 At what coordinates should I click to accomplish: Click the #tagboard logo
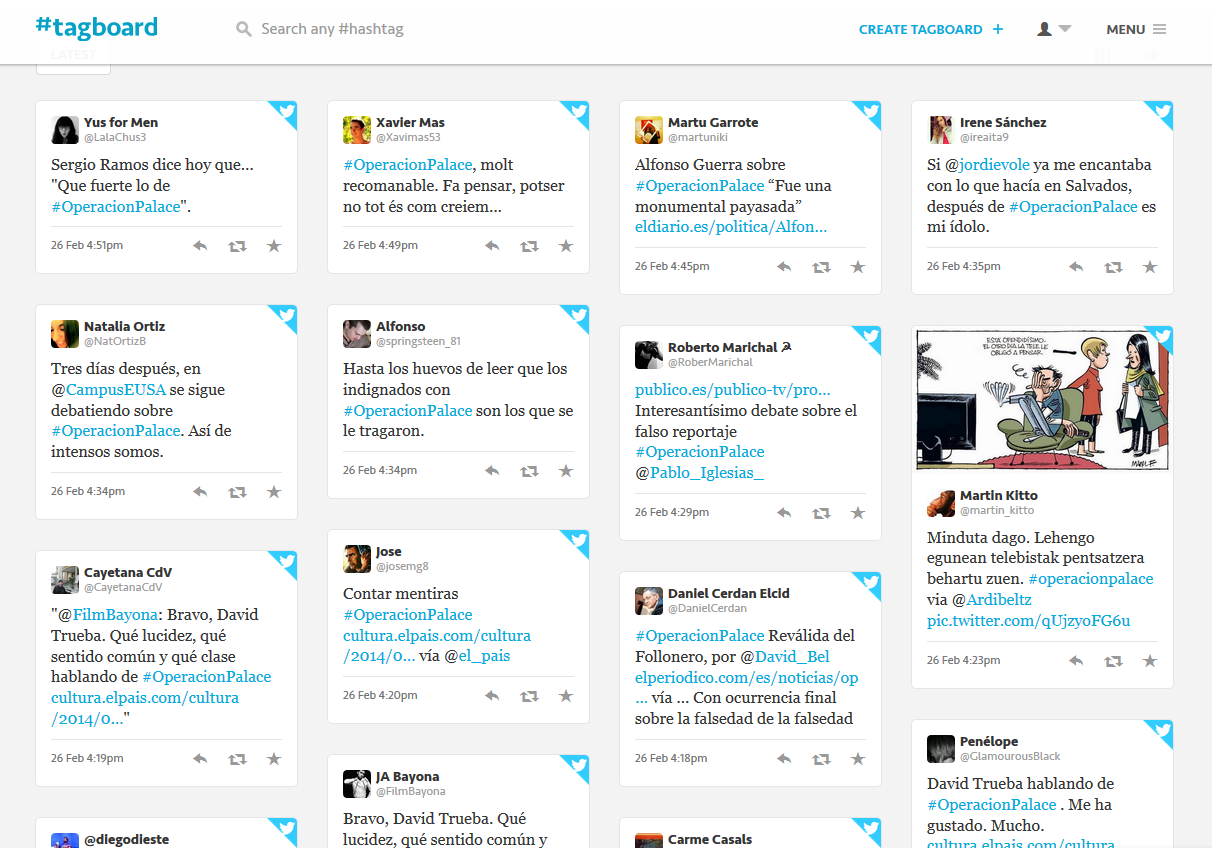coord(96,27)
